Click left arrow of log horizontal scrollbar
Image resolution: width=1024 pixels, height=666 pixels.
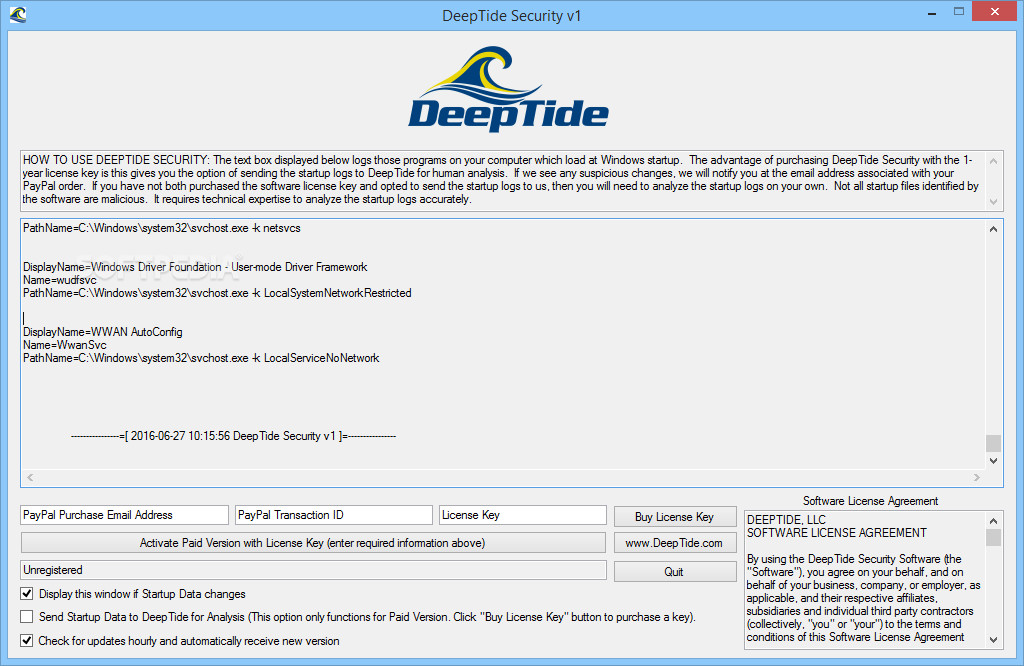30,478
